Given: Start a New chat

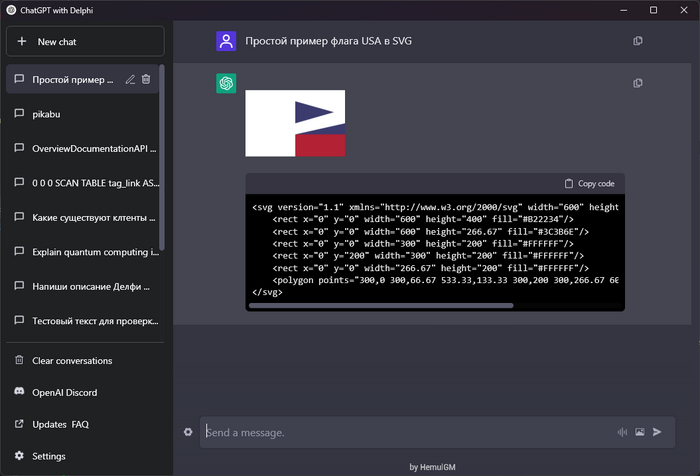Looking at the screenshot, I should (84, 42).
